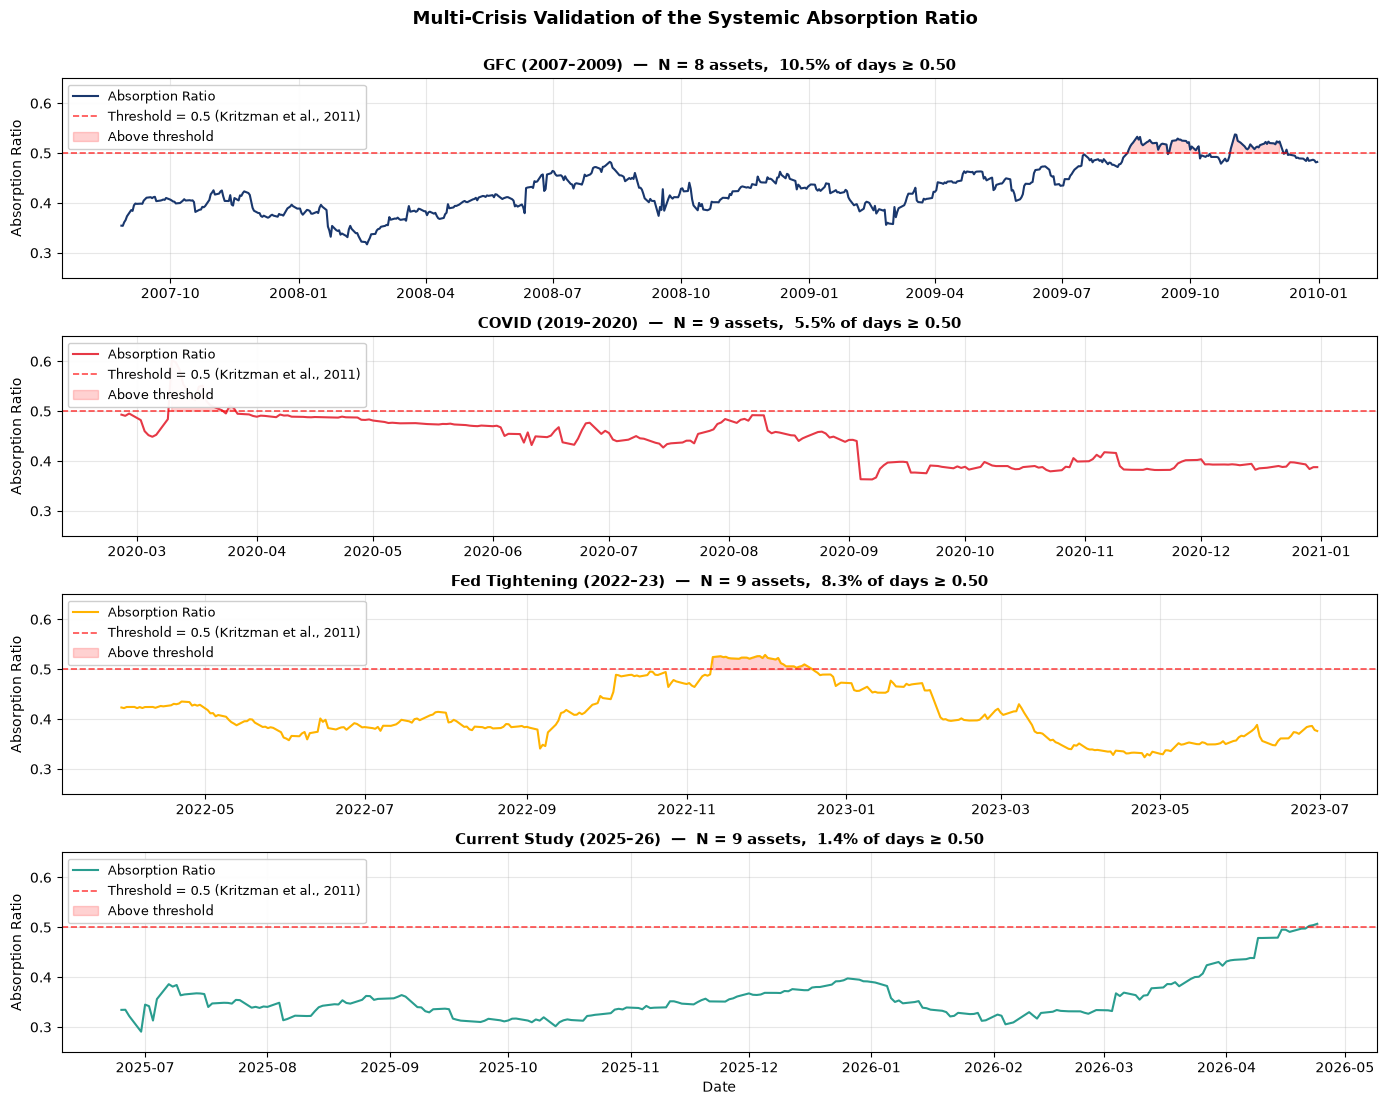The width and height of the screenshot is (1387, 1105).
Task: Click the "2020-03" date tick label
Action: pos(137,550)
